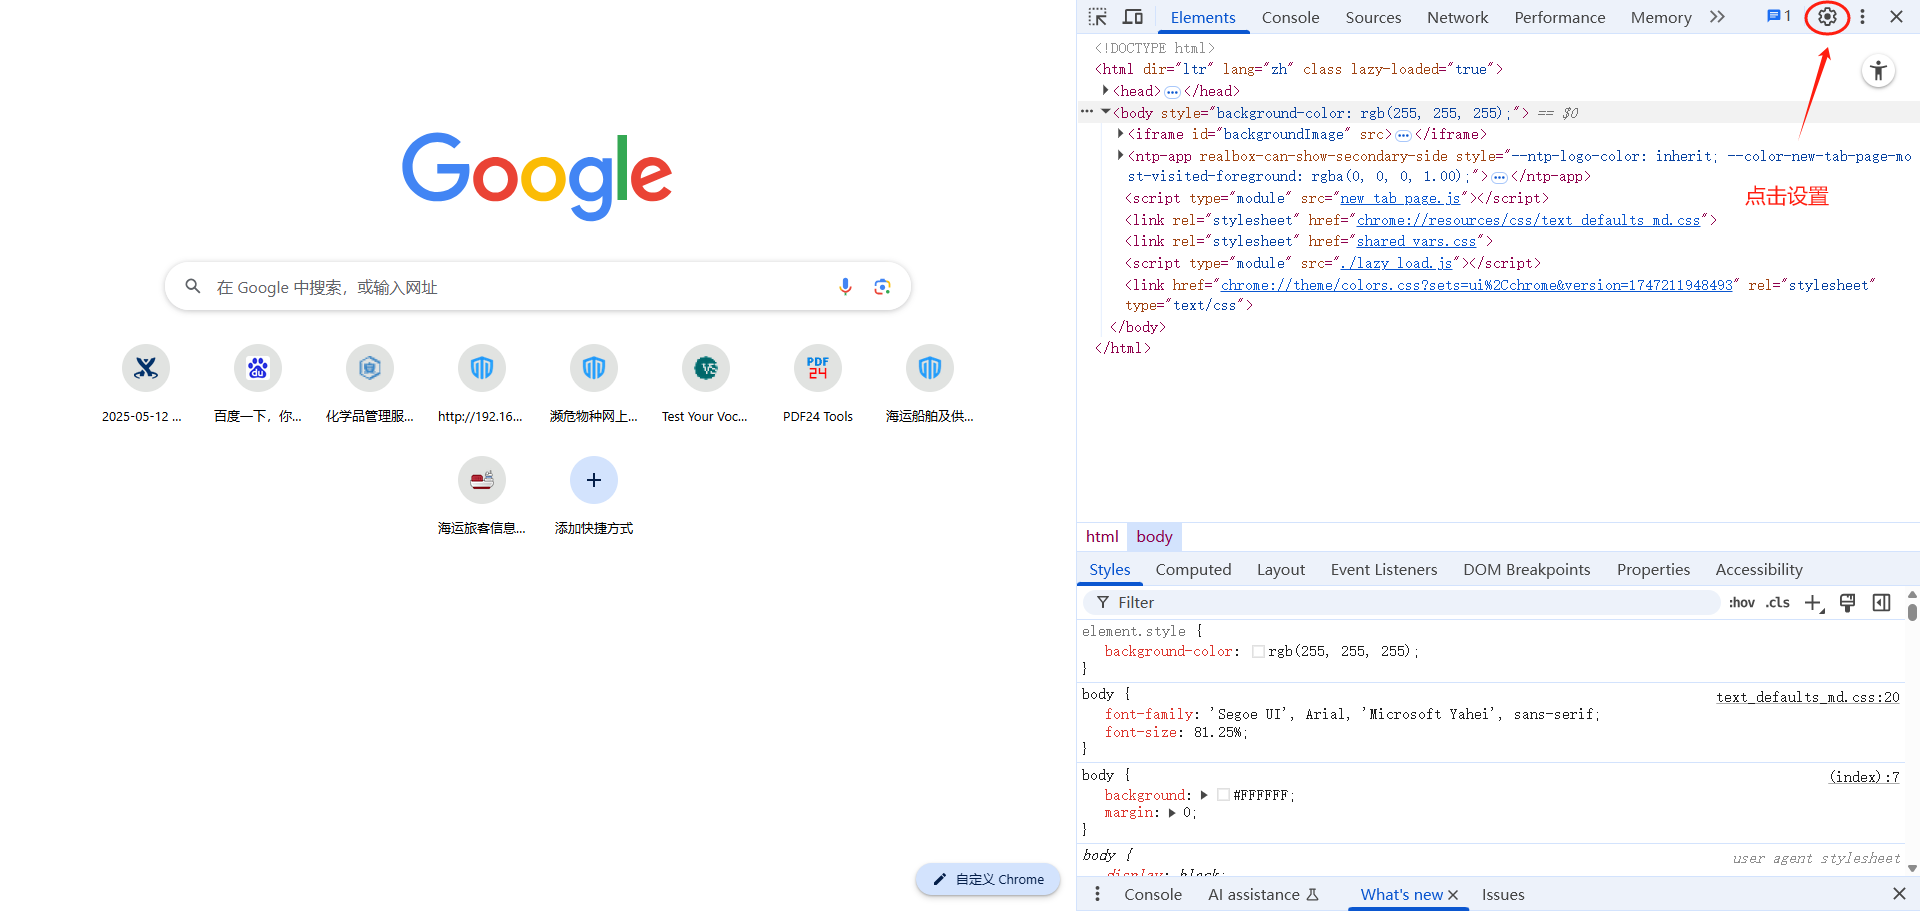Show more DevTools tabs chevron

coord(1717,17)
